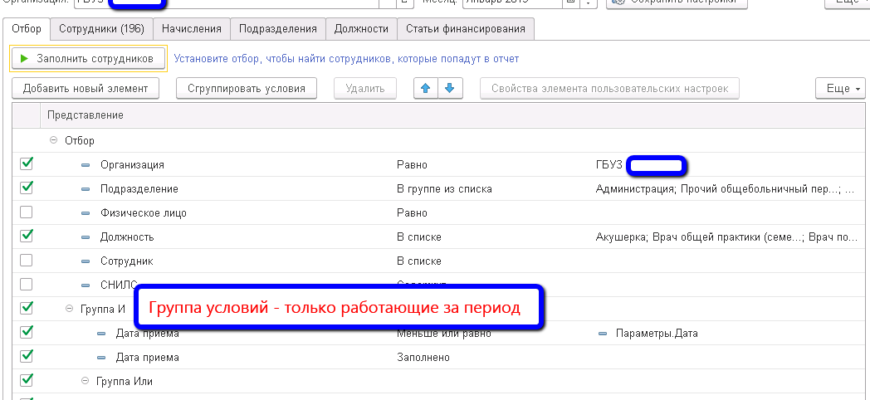Open the Должности tab
This screenshot has width=870, height=400.
361,29
